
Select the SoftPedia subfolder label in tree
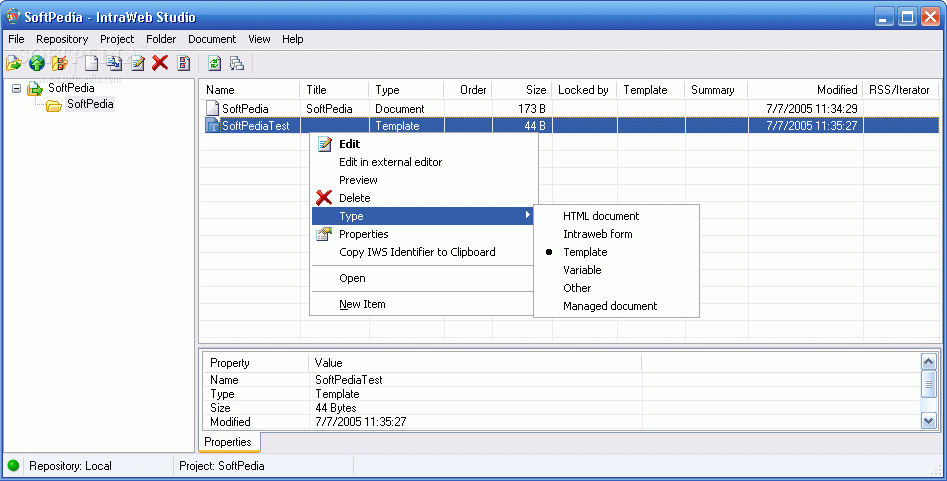pyautogui.click(x=90, y=104)
